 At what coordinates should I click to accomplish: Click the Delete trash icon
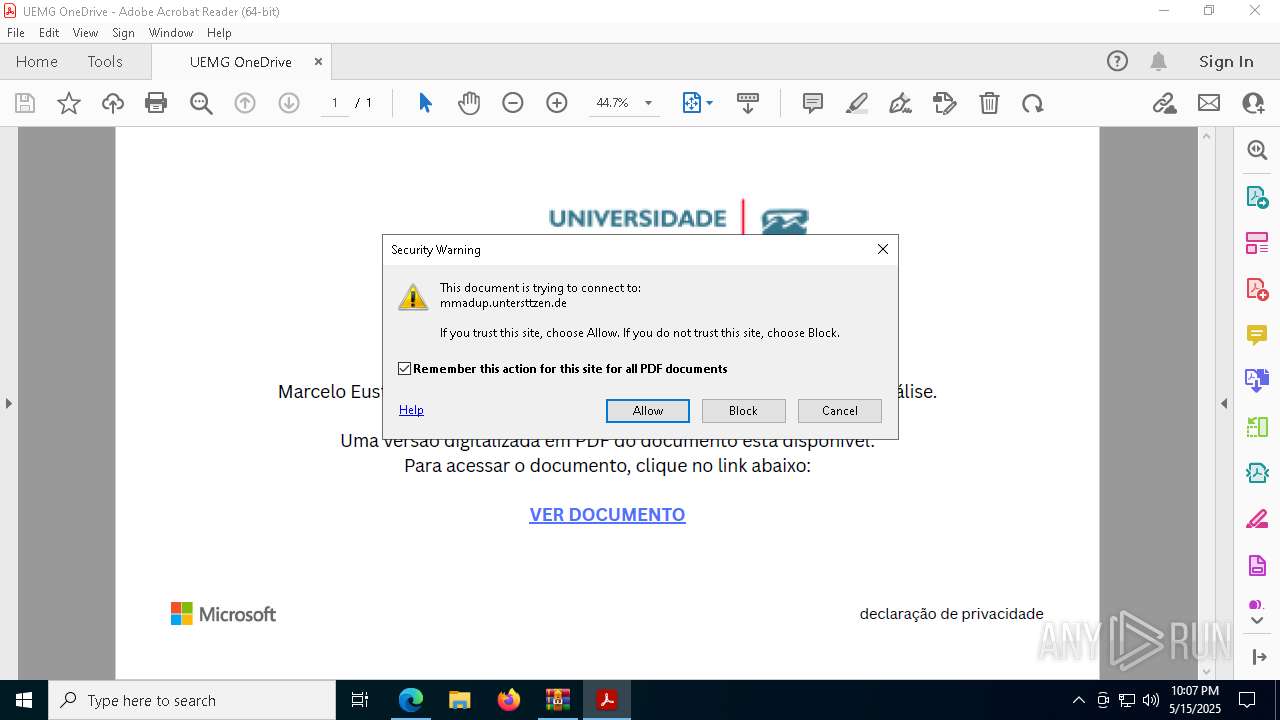tap(989, 103)
